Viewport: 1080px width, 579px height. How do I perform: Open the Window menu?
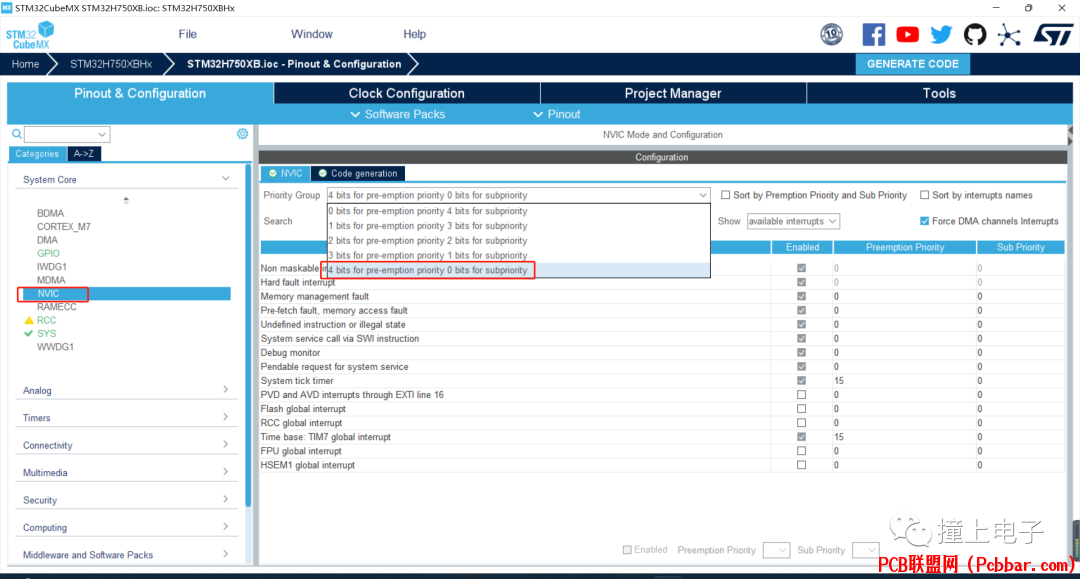point(311,34)
